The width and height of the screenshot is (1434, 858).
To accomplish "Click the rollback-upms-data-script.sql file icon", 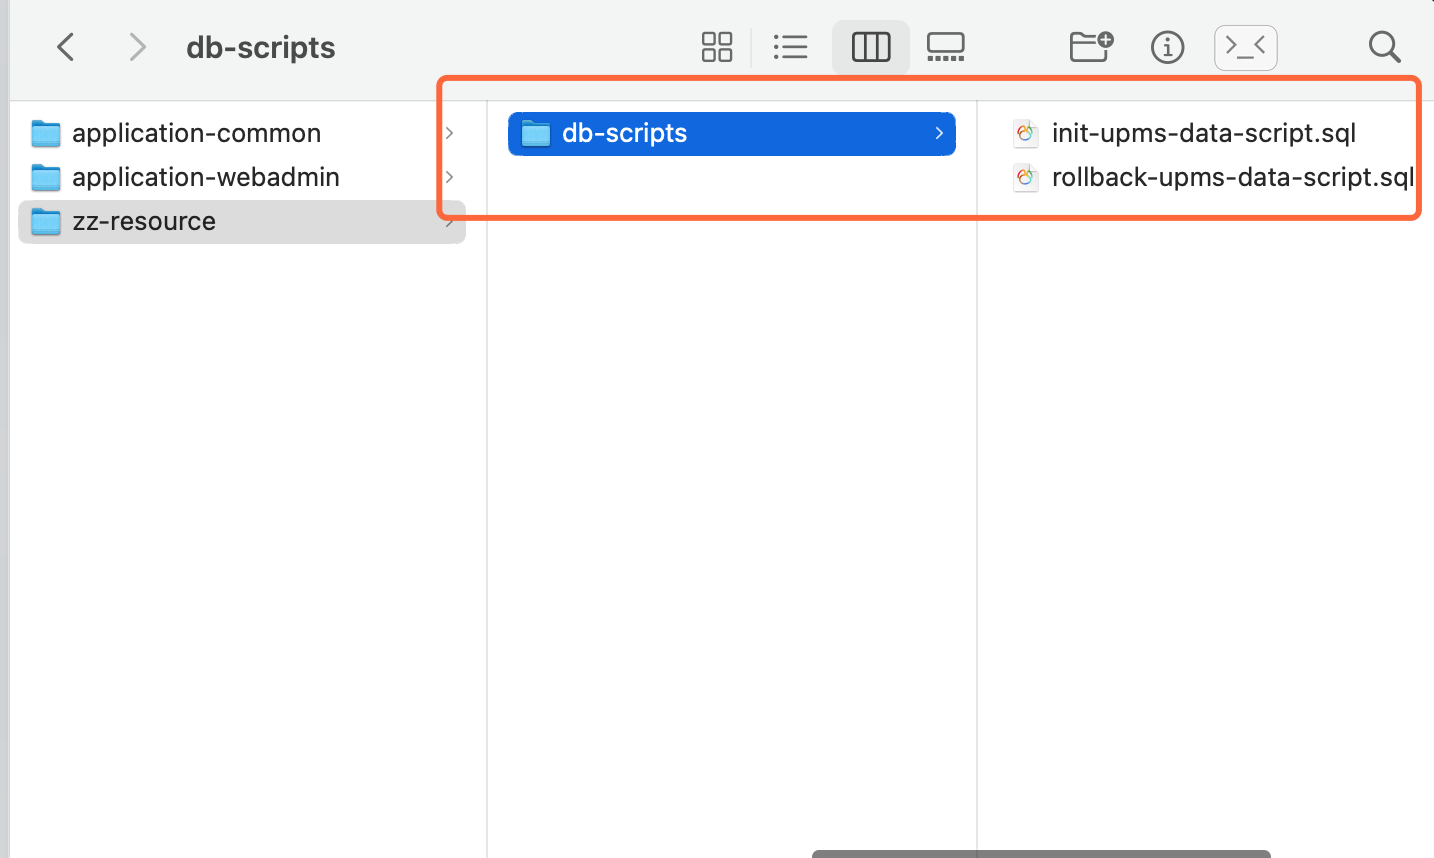I will 1025,178.
